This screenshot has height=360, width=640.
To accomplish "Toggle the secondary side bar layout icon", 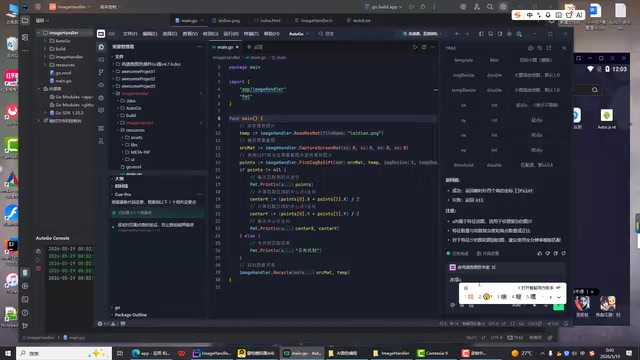I will point(500,34).
